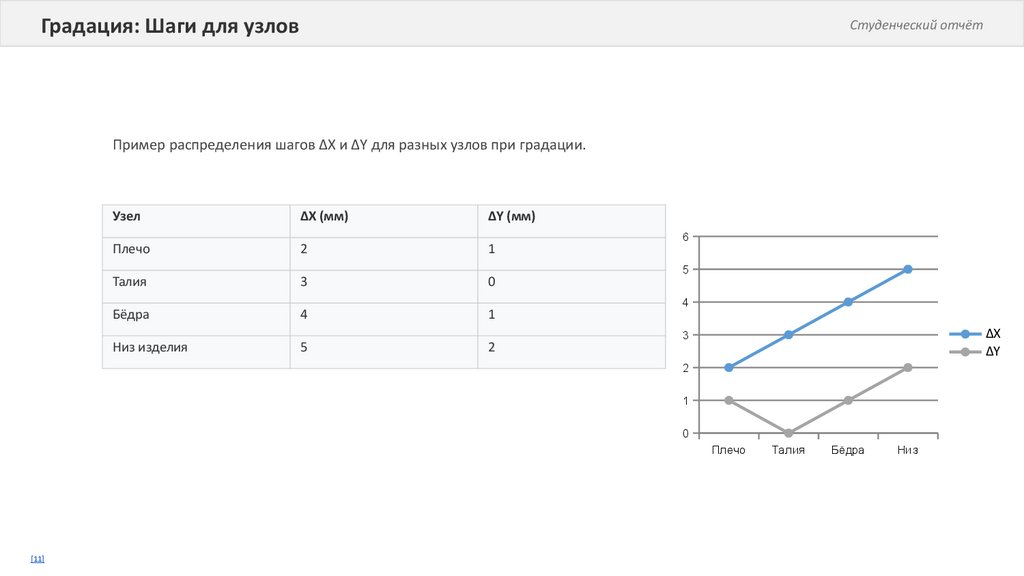Viewport: 1024px width, 576px height.
Task: Click the blue ΔX data point above Плечо
Action: coord(729,367)
